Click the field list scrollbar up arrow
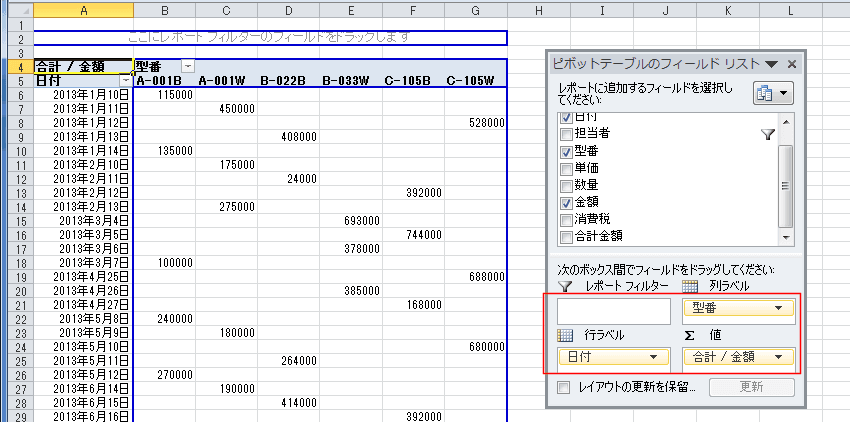Screen dimensions: 850x422 [785, 122]
